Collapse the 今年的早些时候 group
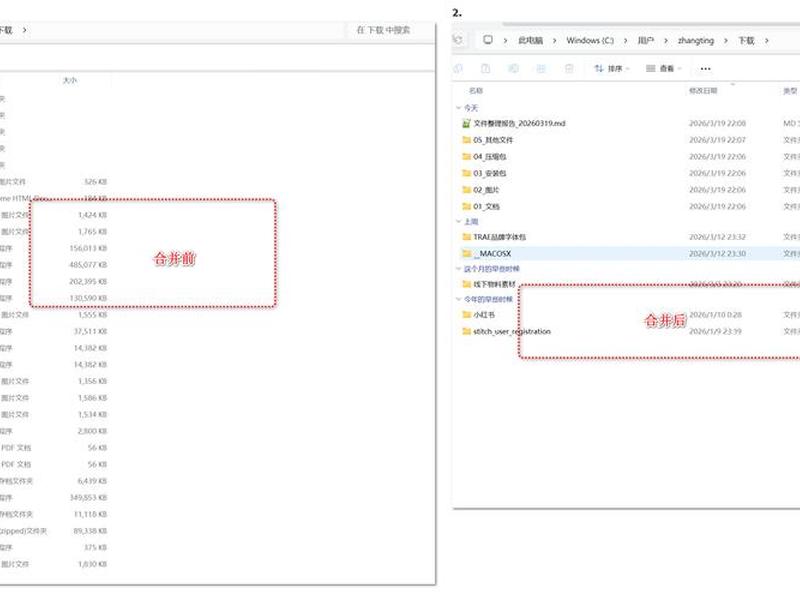Screen dimensions: 800x600 click(458, 299)
